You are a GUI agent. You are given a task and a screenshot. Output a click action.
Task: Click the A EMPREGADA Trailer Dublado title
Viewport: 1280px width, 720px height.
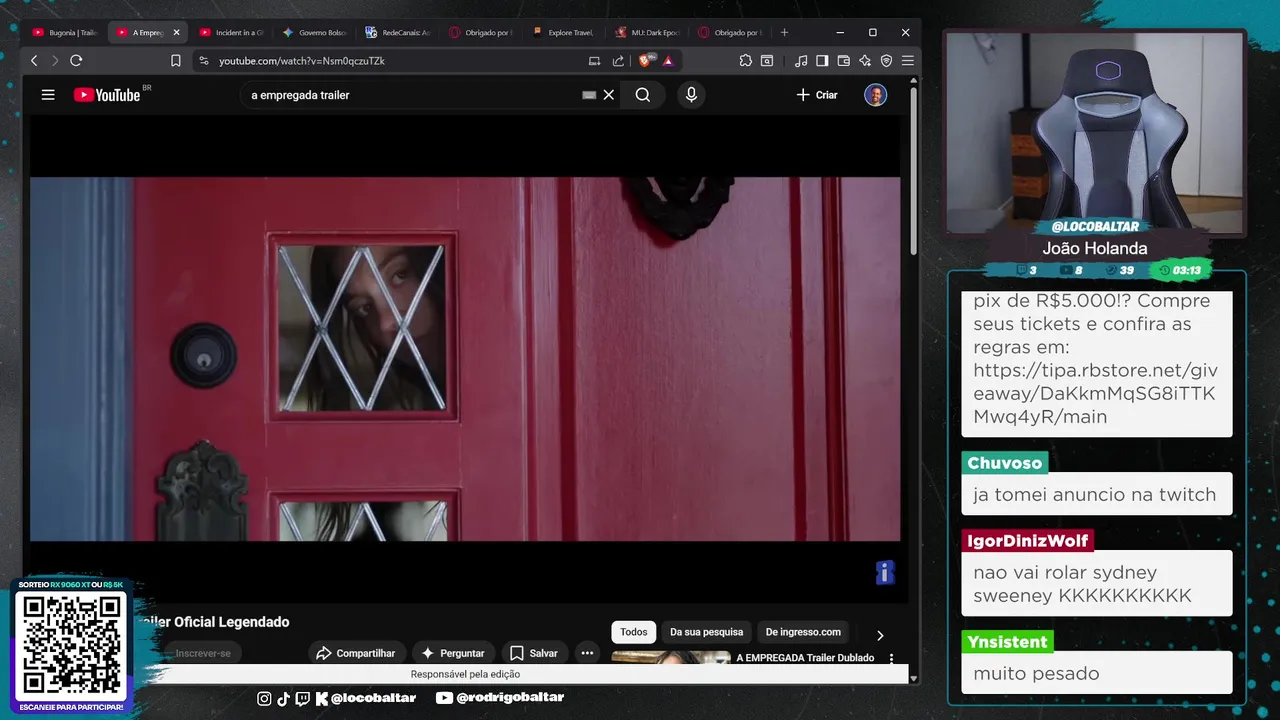[805, 658]
